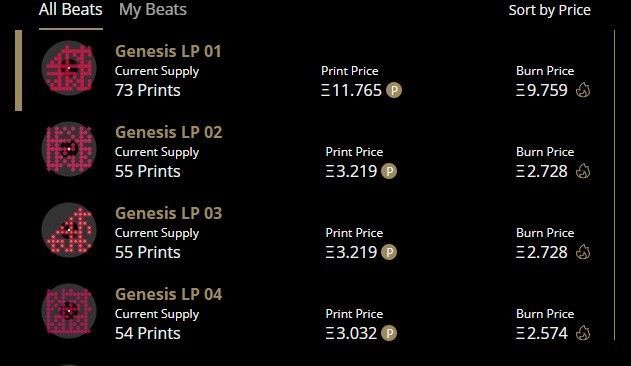Open the Genesis LP 02 title link
Image resolution: width=631 pixels, height=366 pixels.
(x=169, y=132)
